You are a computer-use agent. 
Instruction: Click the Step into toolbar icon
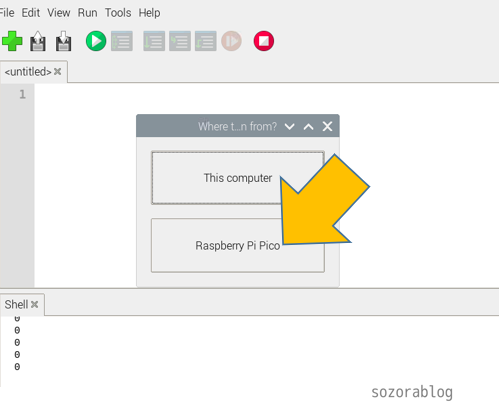point(180,41)
